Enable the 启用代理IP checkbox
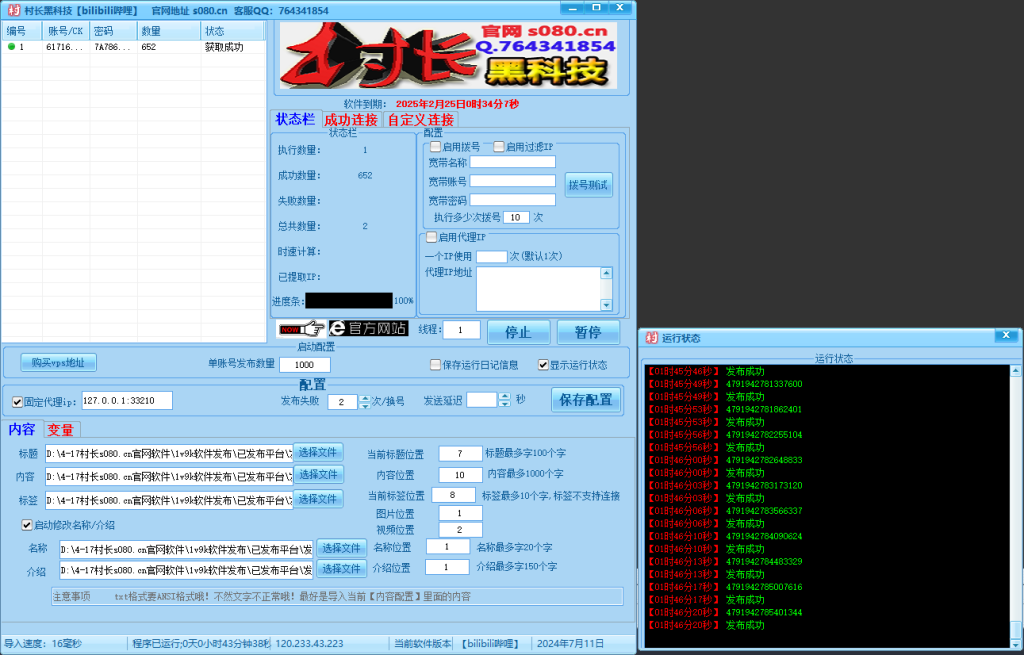The image size is (1024, 655). click(x=430, y=236)
